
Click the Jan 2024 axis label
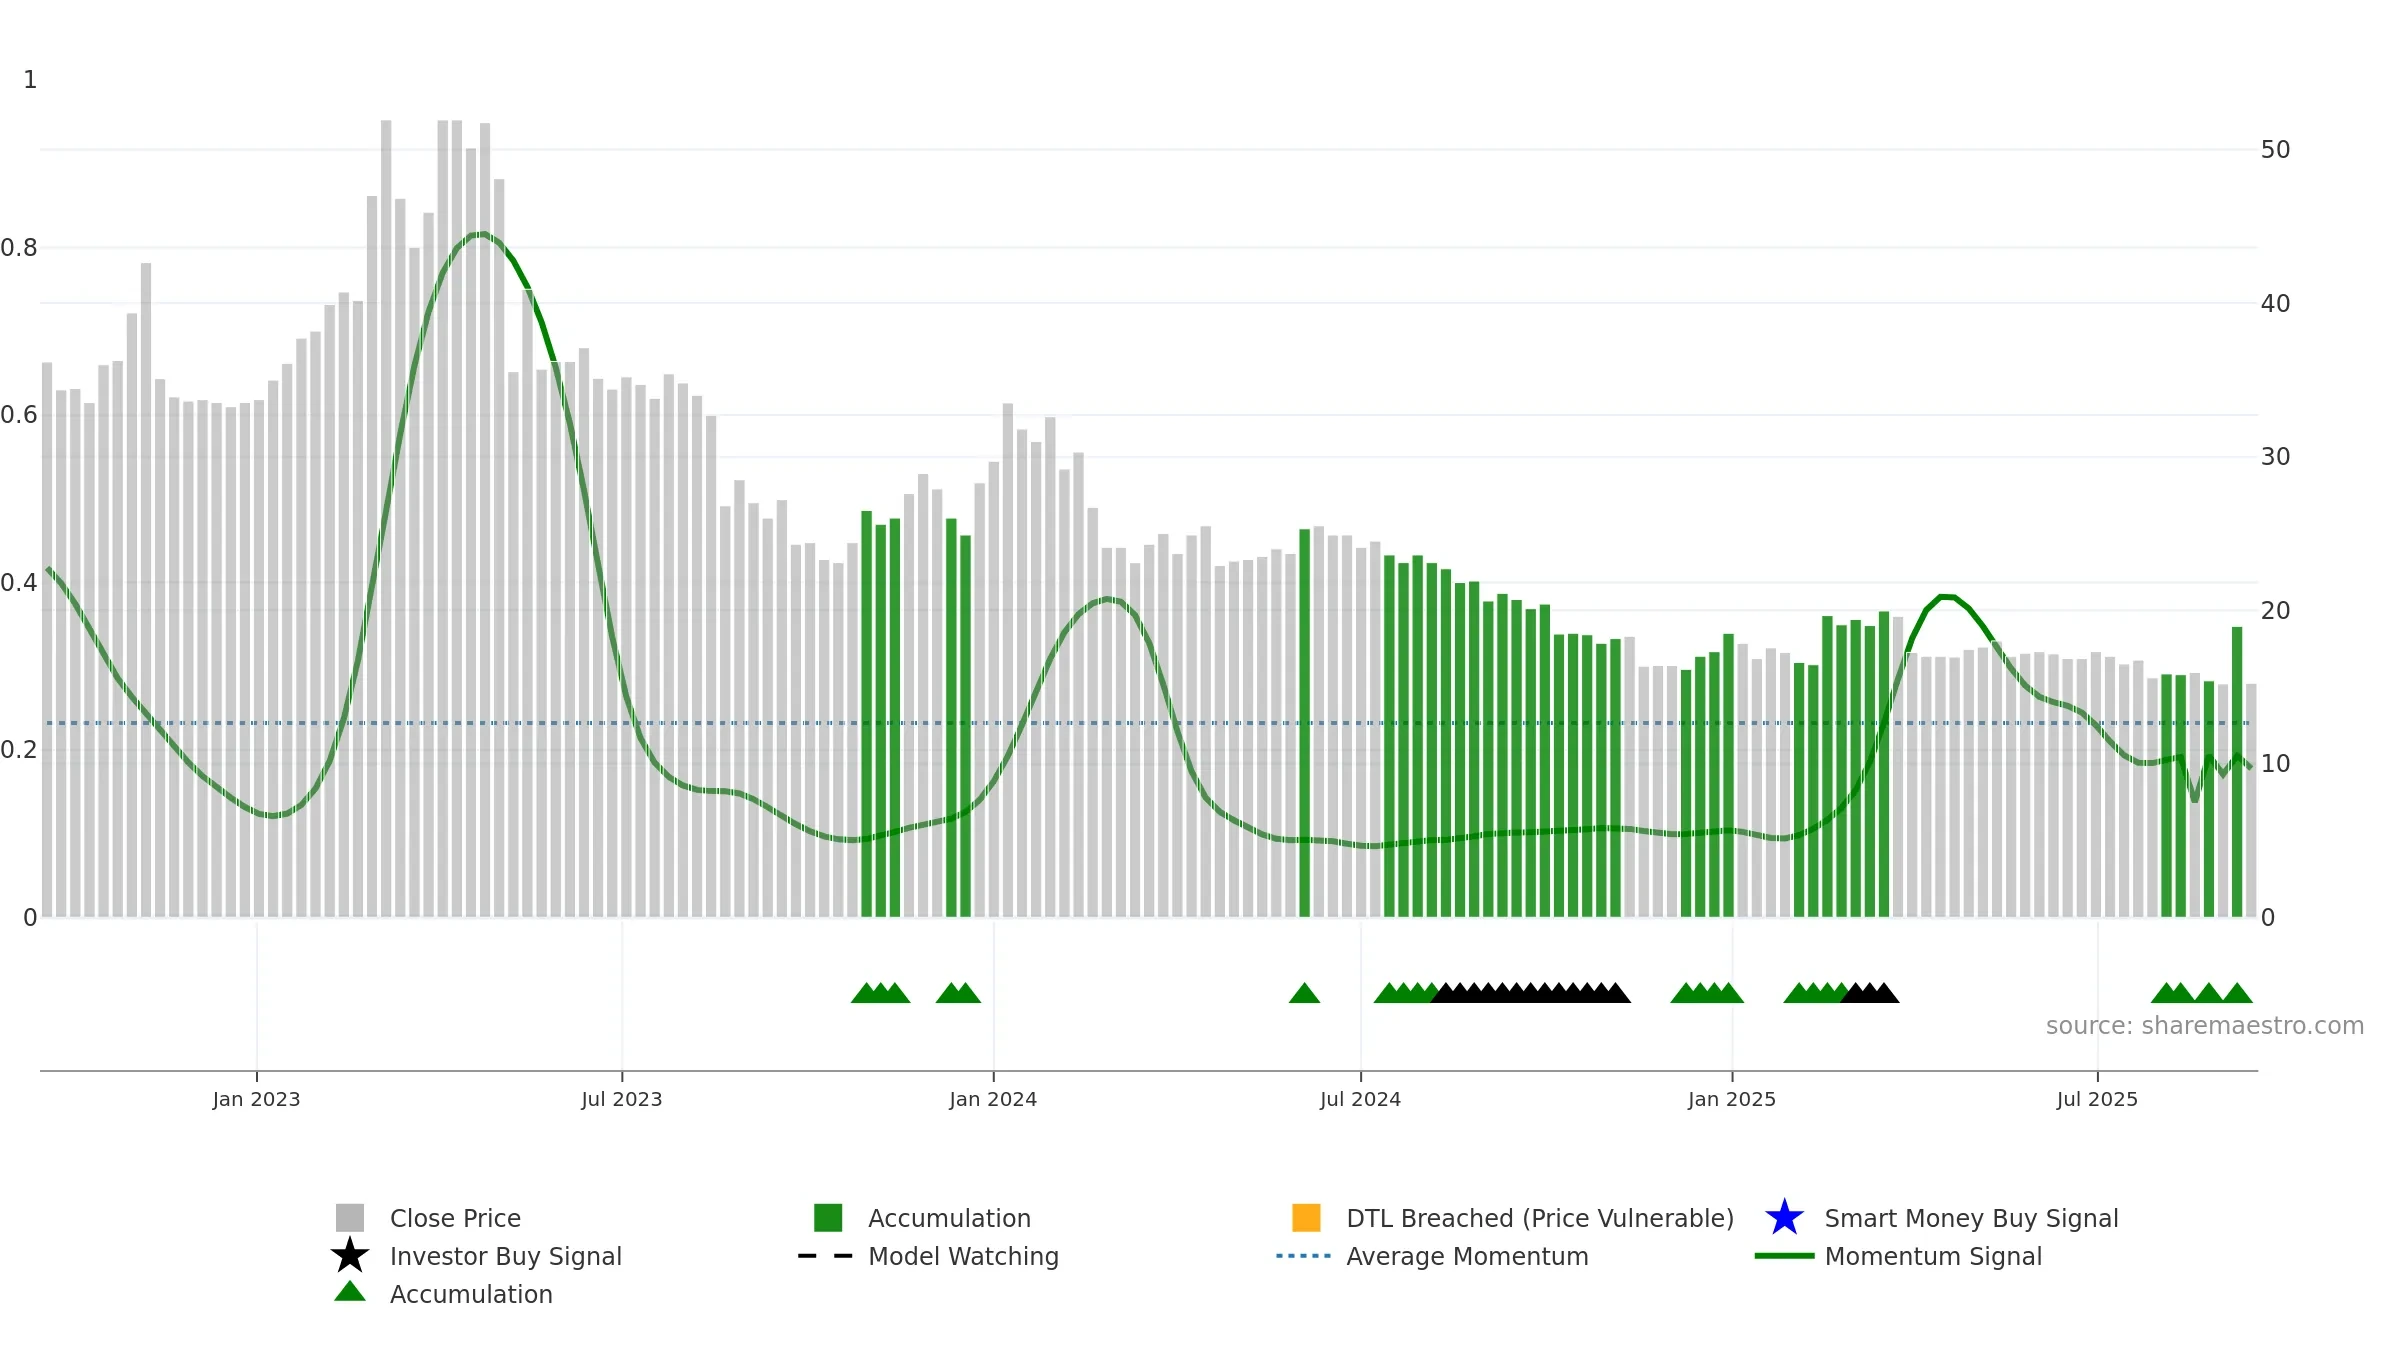pos(993,1099)
